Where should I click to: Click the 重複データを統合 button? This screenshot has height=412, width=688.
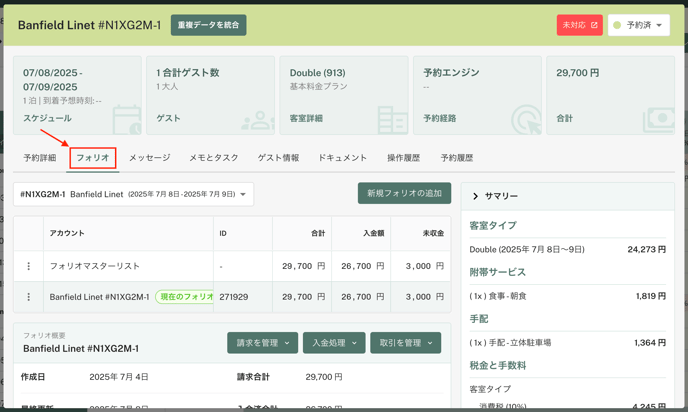pos(208,25)
